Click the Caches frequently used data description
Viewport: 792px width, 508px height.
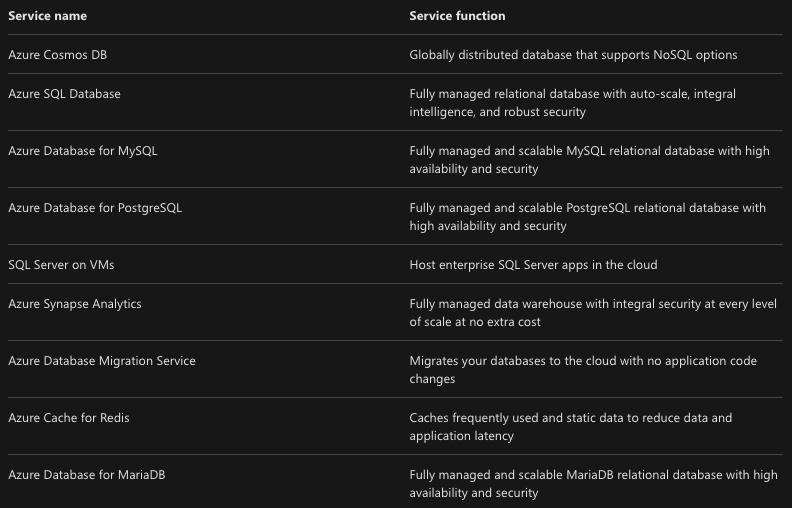(x=571, y=427)
